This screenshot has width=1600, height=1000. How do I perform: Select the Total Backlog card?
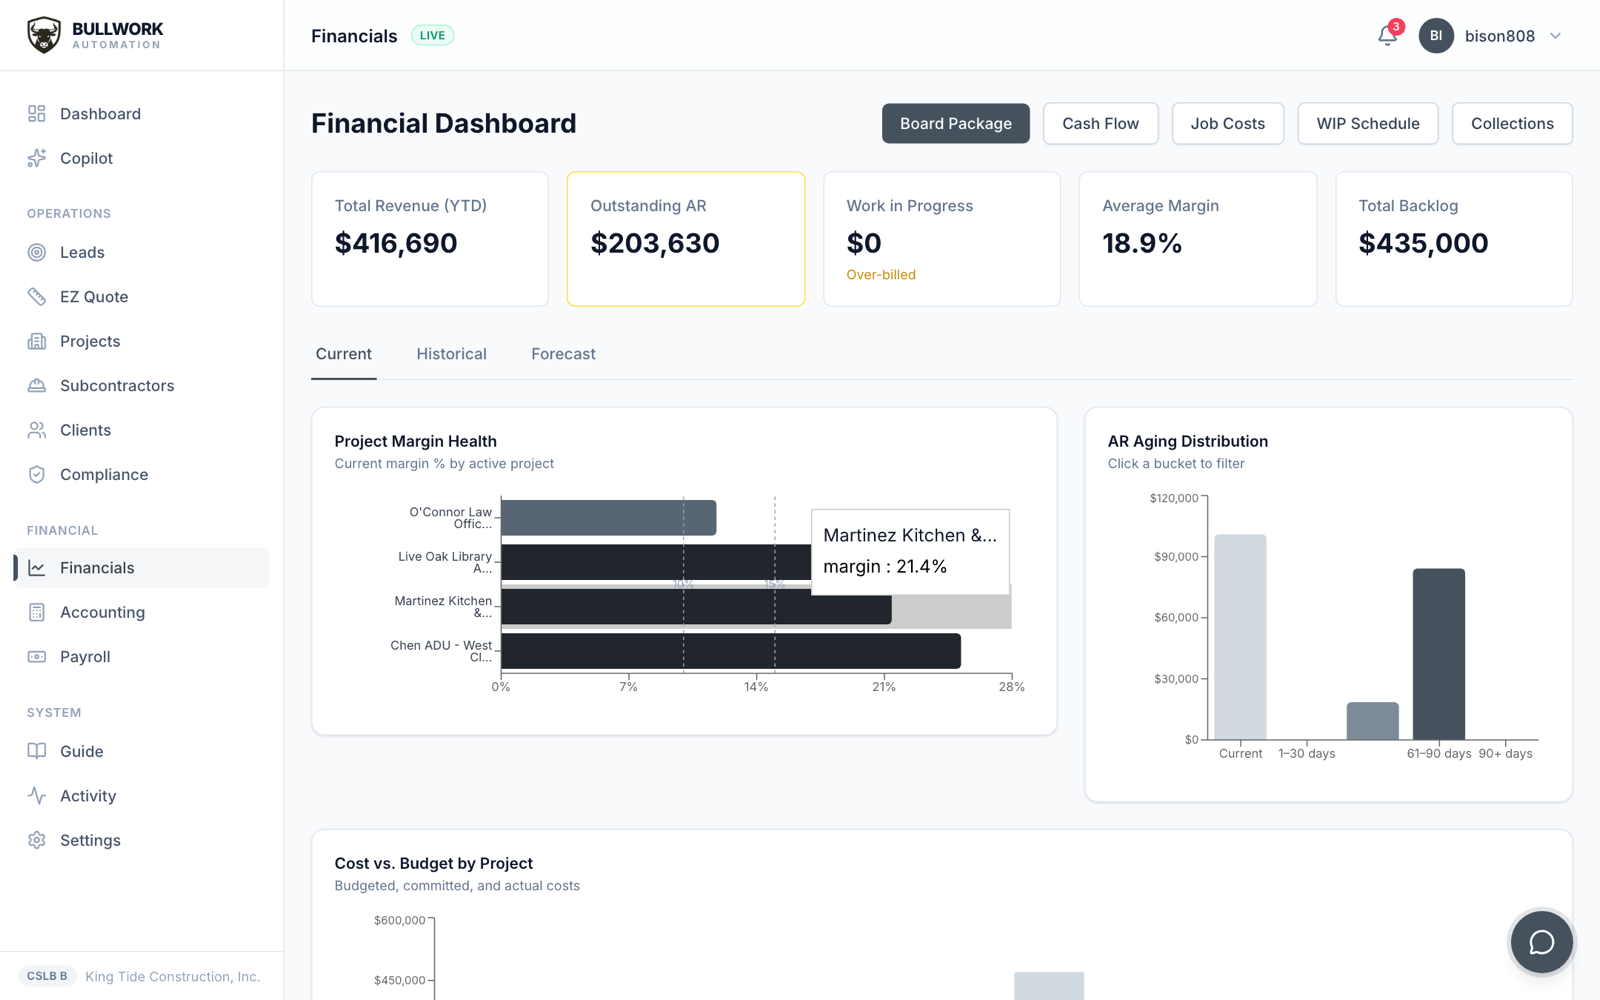point(1454,239)
